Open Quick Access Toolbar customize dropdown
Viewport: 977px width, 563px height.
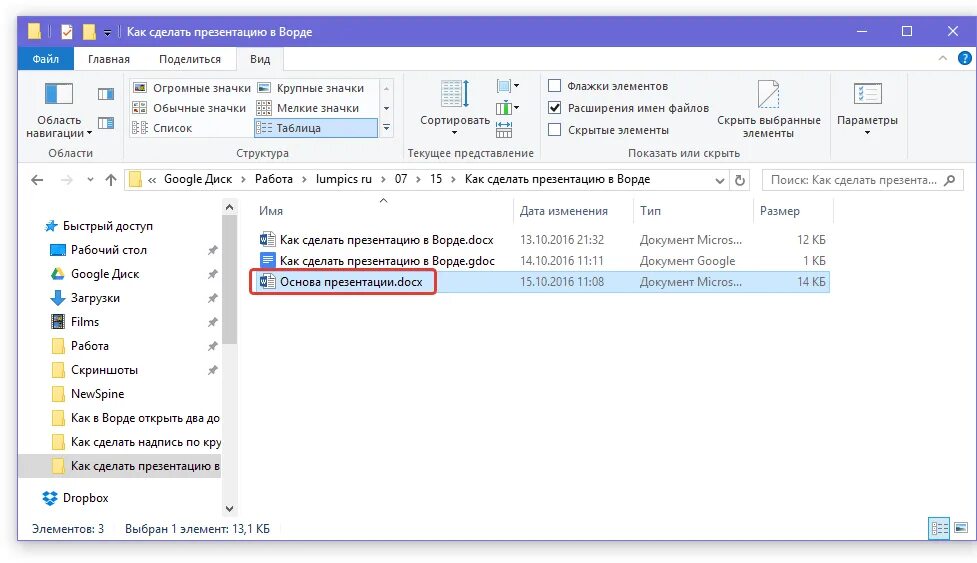click(x=107, y=32)
